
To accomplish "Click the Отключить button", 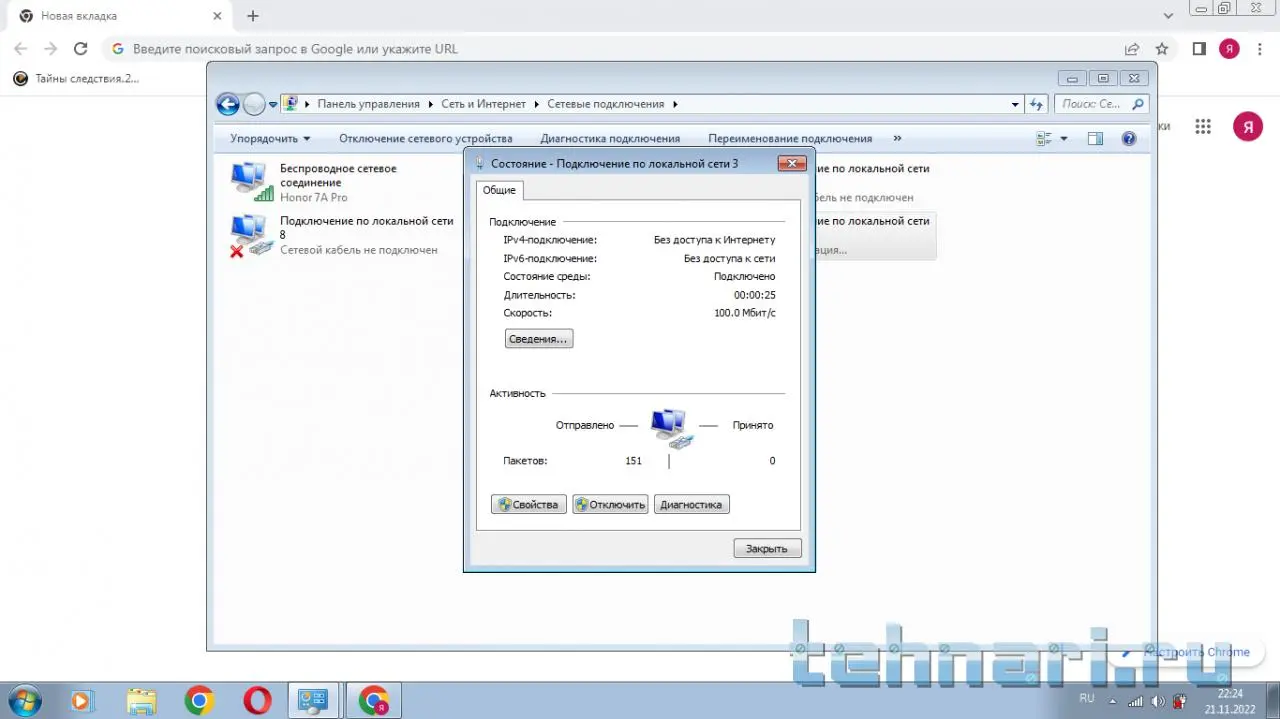I will click(x=610, y=505).
